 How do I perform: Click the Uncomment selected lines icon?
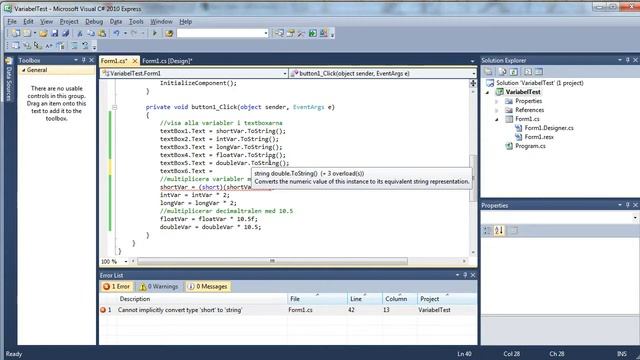coord(85,46)
